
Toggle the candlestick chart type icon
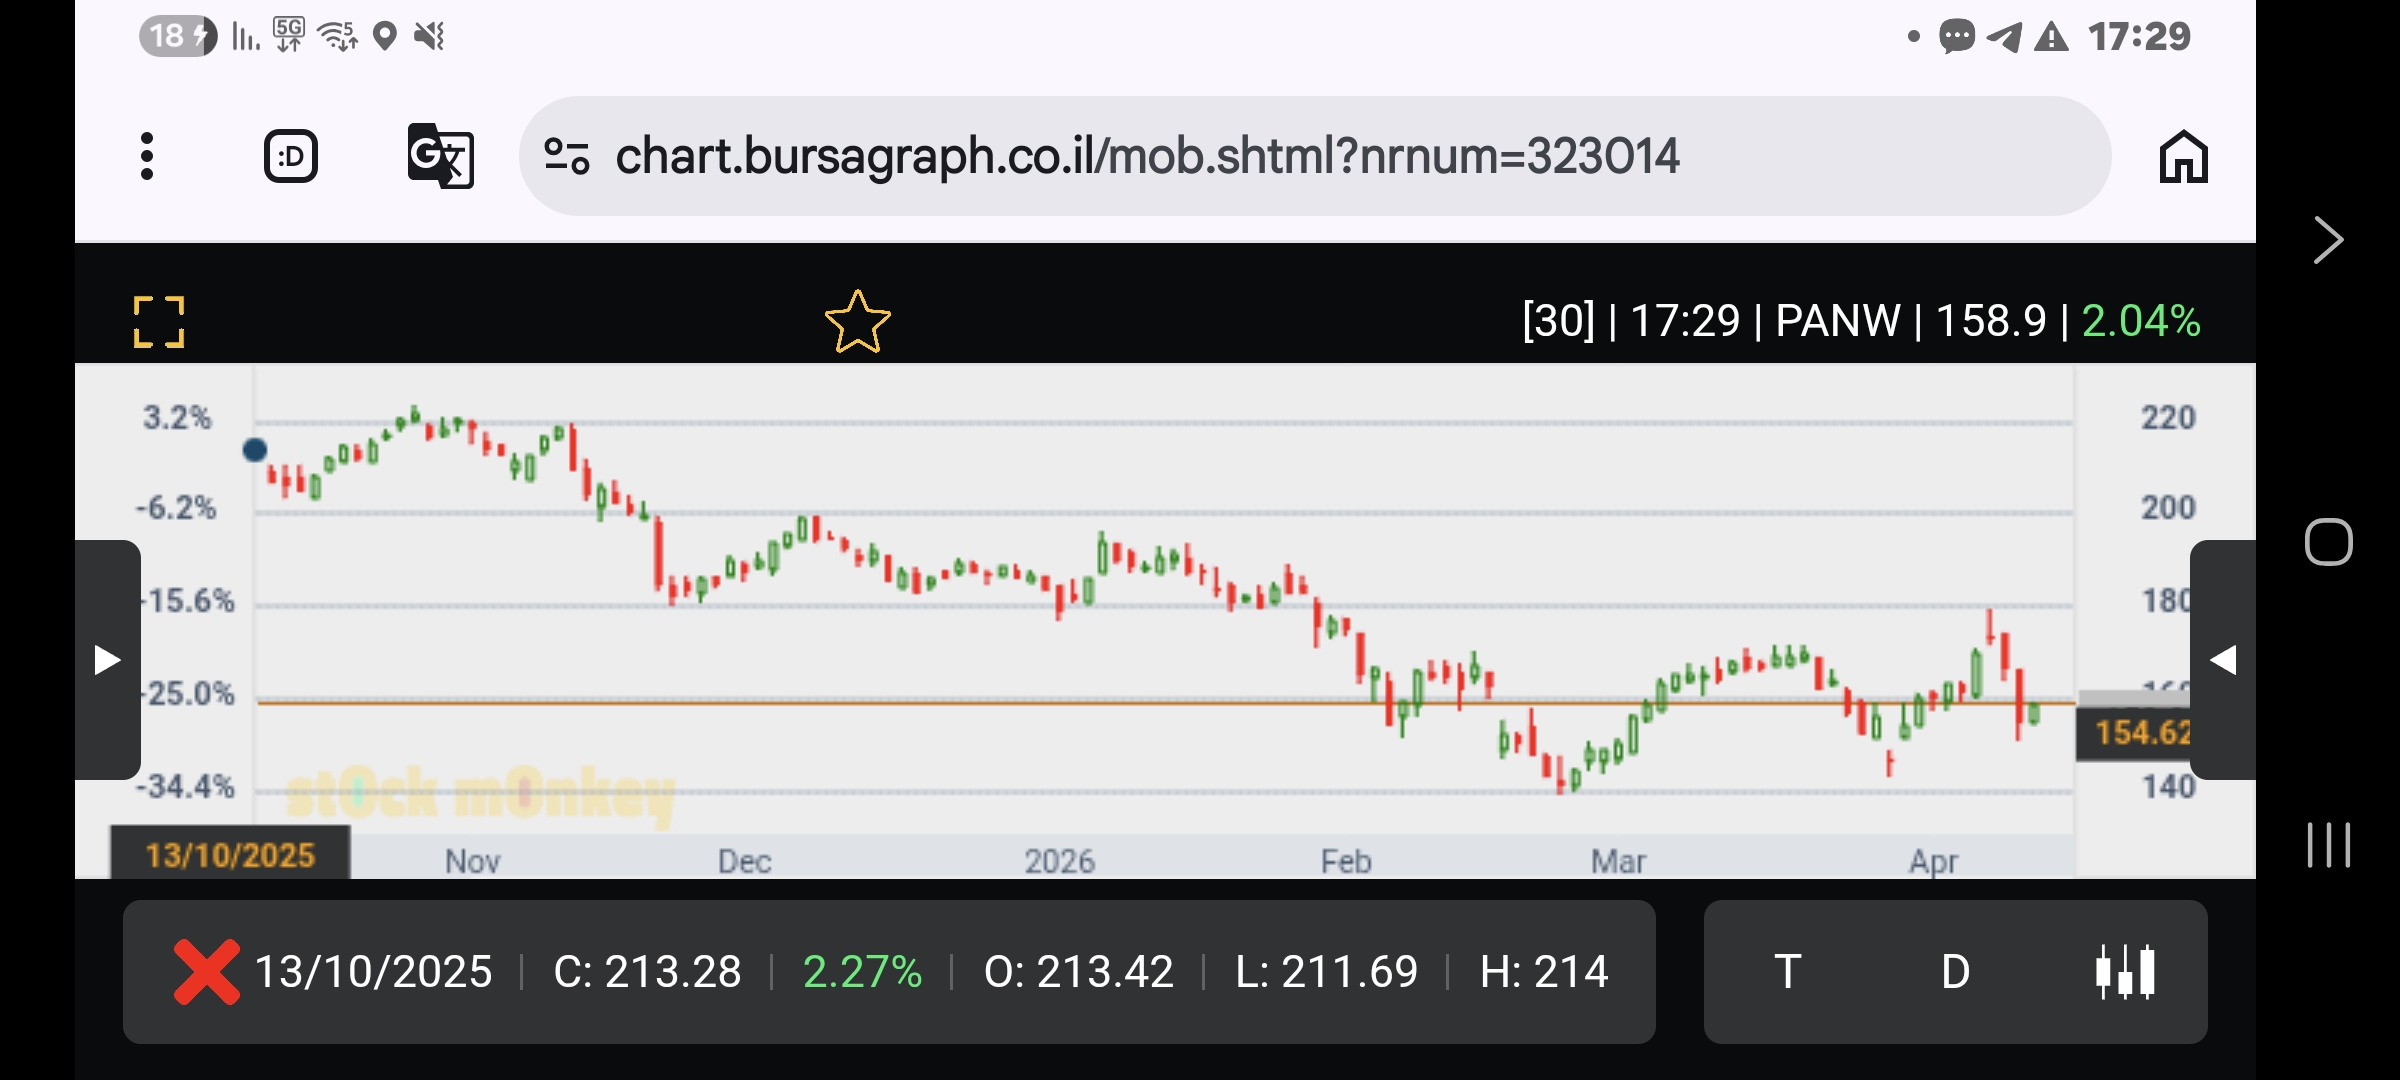[2125, 971]
